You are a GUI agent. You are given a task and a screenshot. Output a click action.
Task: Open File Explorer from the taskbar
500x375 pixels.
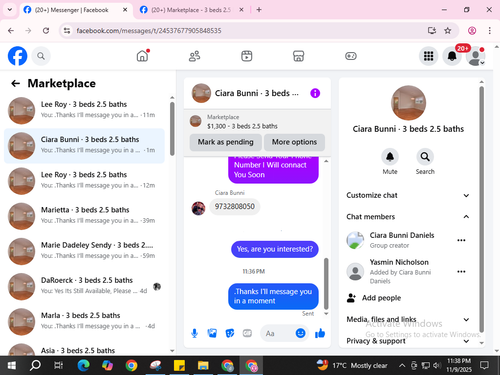click(x=203, y=366)
